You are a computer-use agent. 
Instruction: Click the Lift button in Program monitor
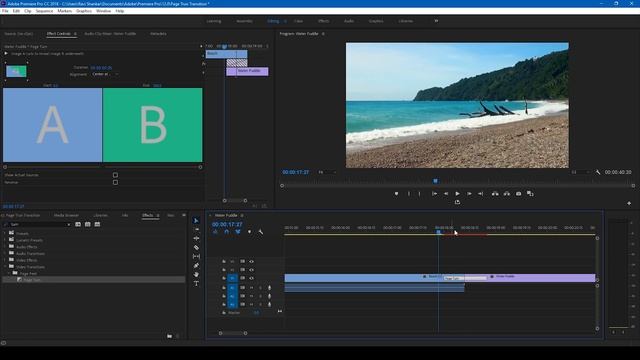click(495, 194)
